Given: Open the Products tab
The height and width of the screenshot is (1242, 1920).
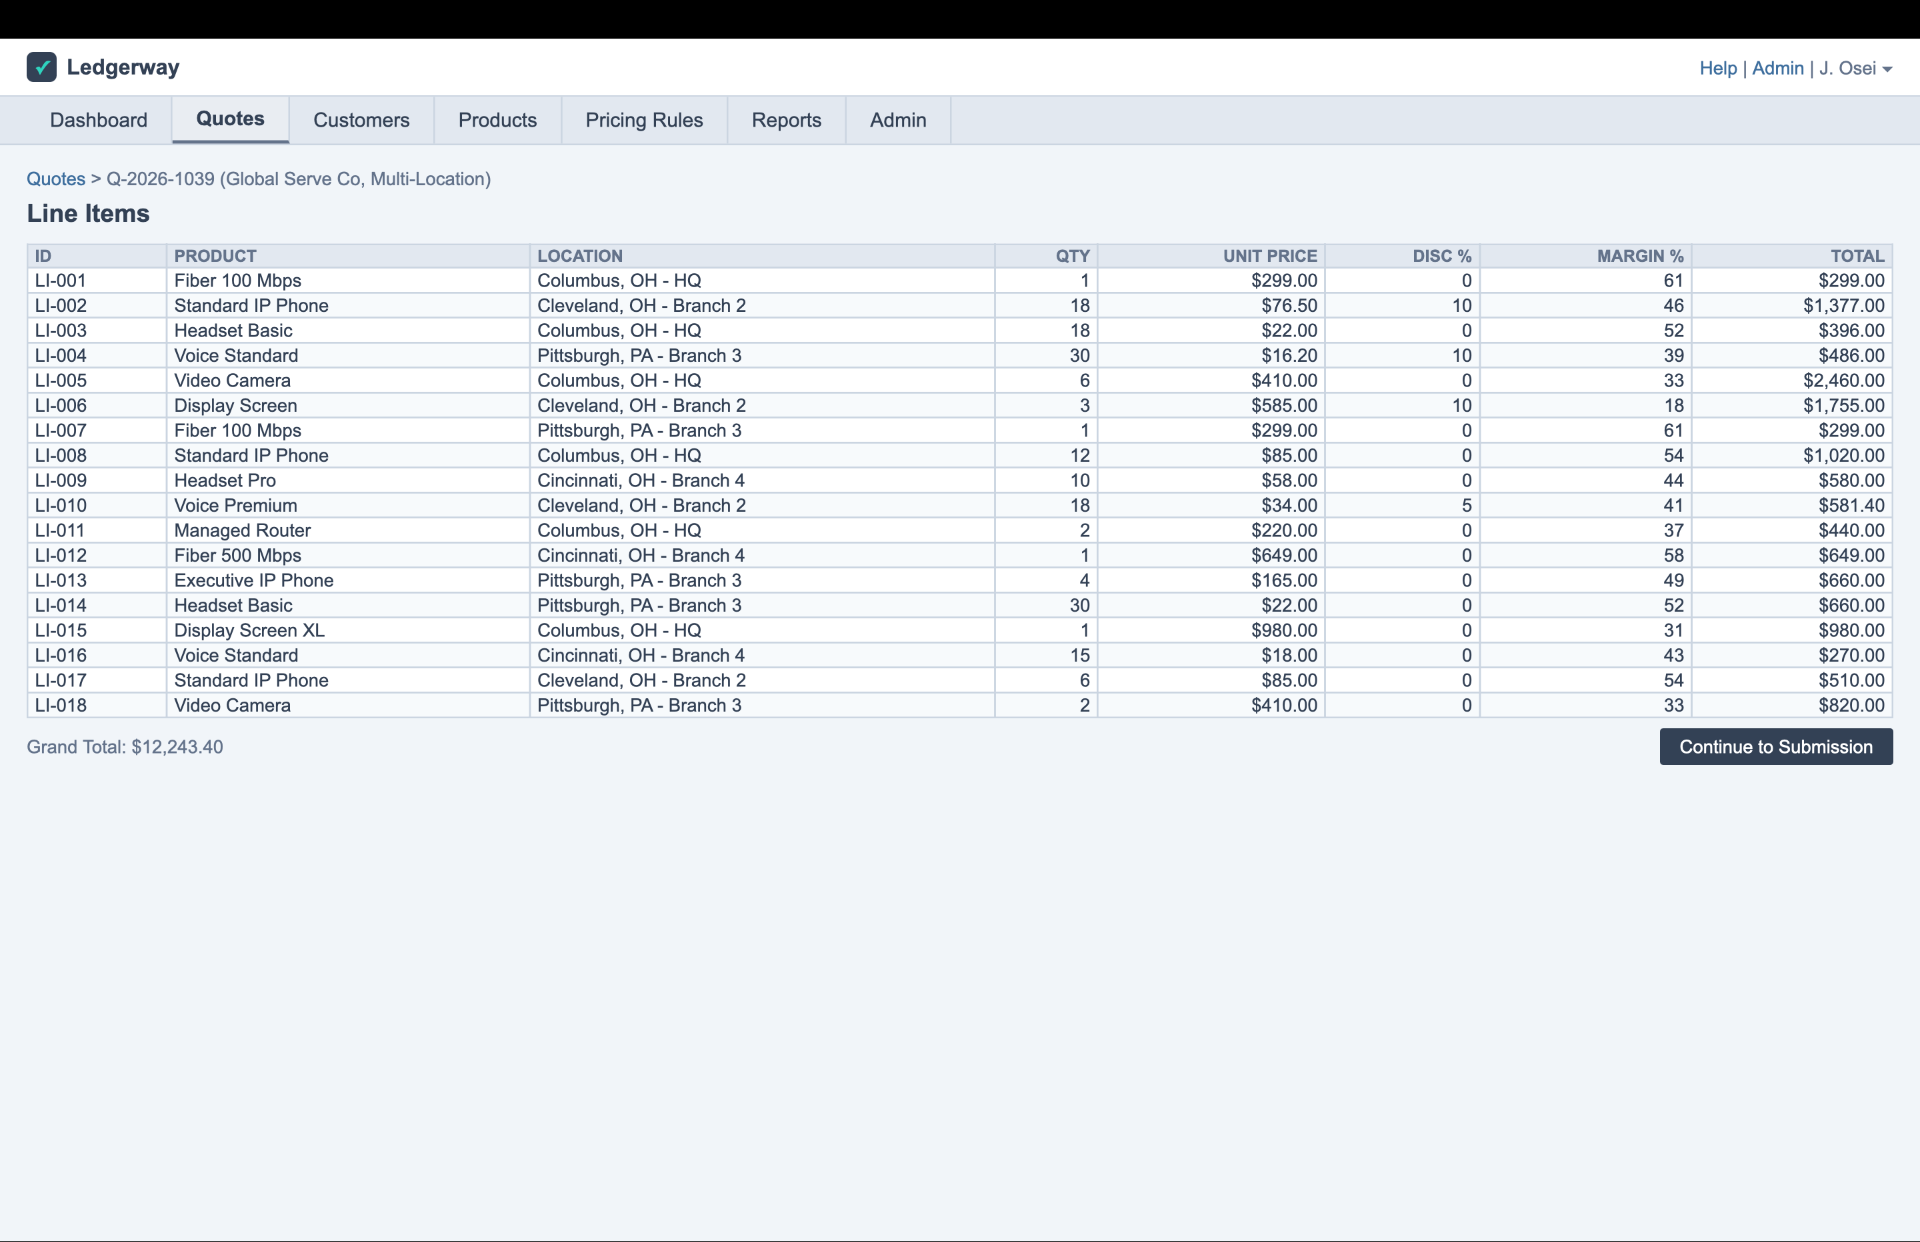Looking at the screenshot, I should click(497, 120).
